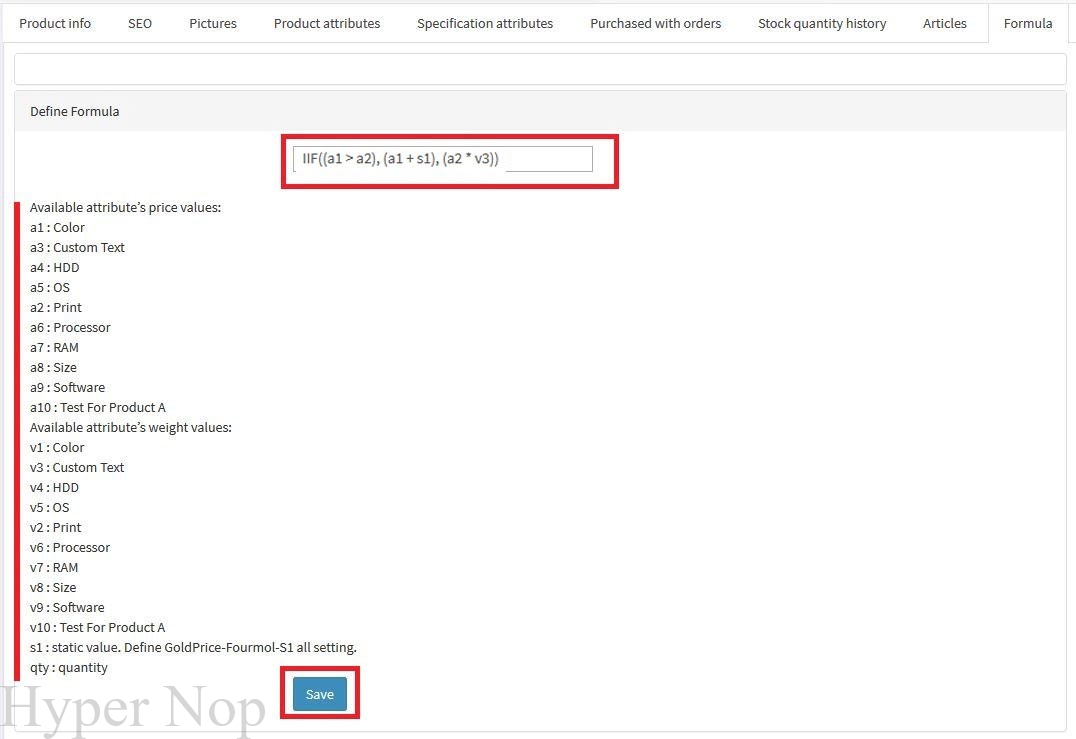The height and width of the screenshot is (739, 1076).
Task: Open the Product info tab
Action: tap(55, 23)
